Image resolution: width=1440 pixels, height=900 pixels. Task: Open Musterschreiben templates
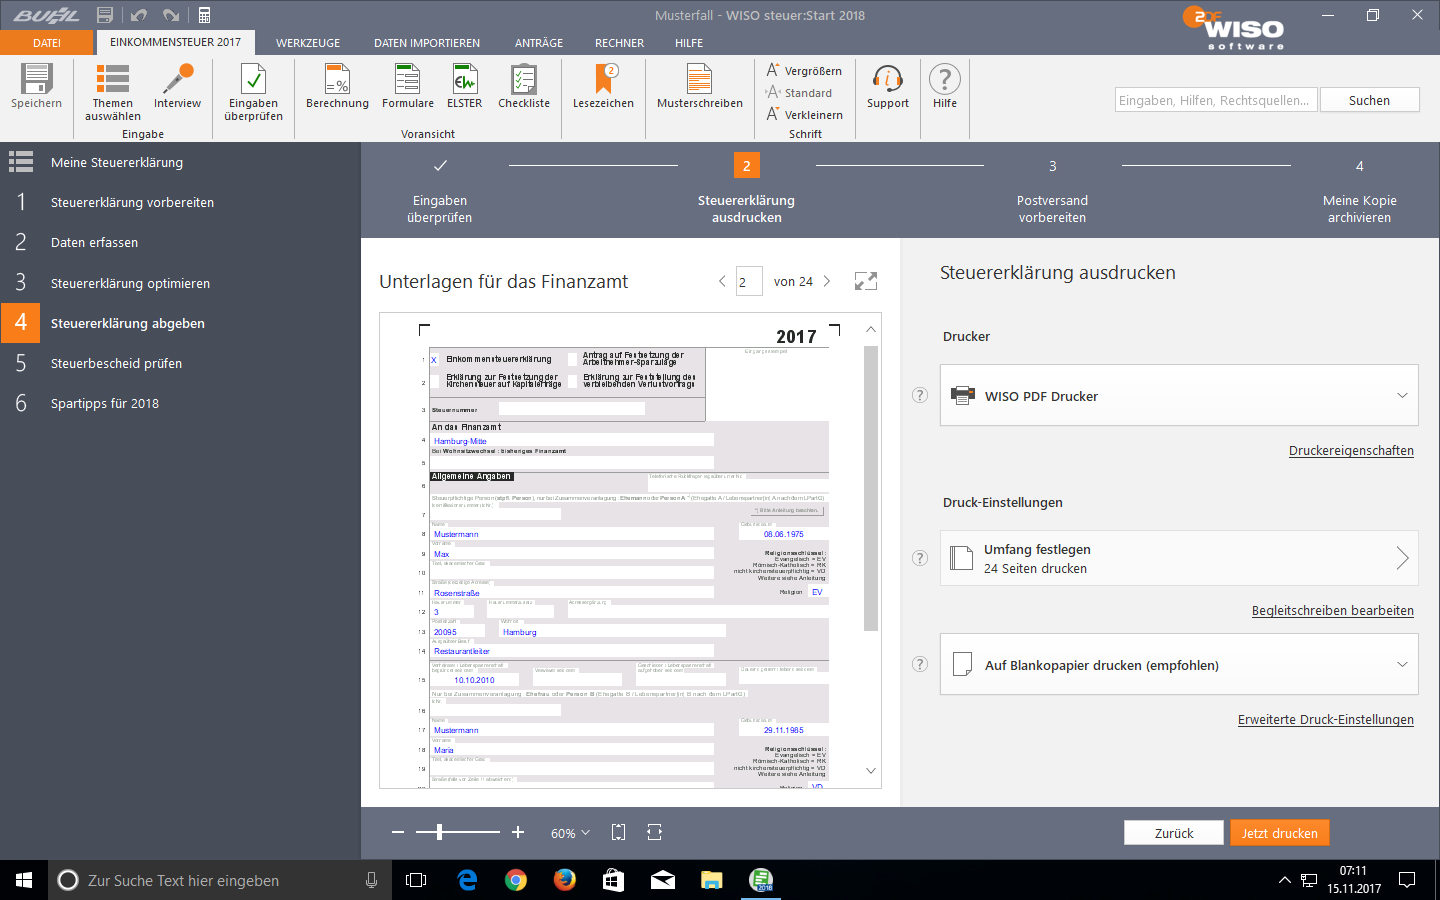coord(700,87)
